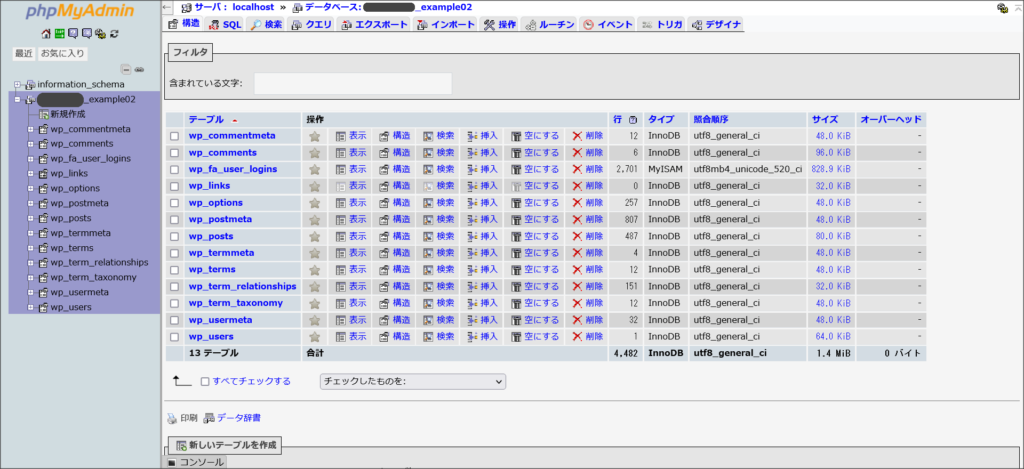Click the home icon in the sidebar
Viewport: 1024px width, 469px height.
(47, 33)
